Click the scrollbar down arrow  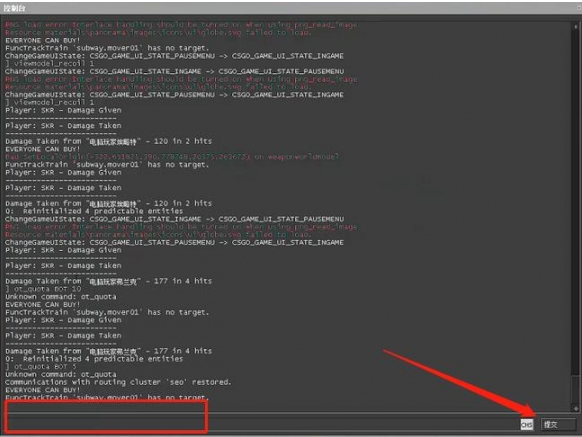[576, 408]
